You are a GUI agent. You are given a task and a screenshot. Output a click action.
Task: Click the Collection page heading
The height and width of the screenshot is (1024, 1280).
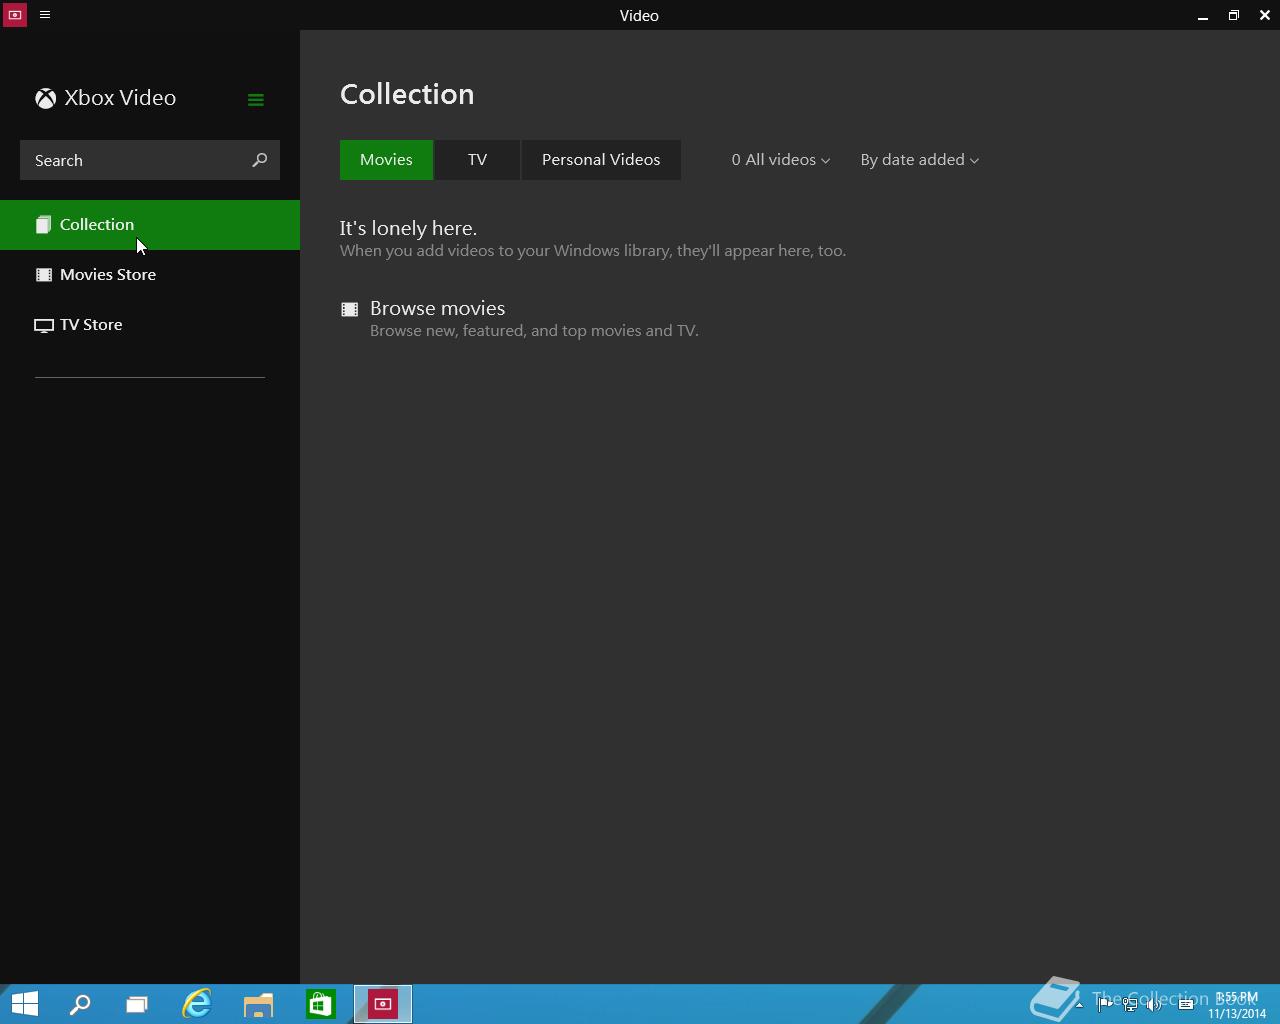407,94
